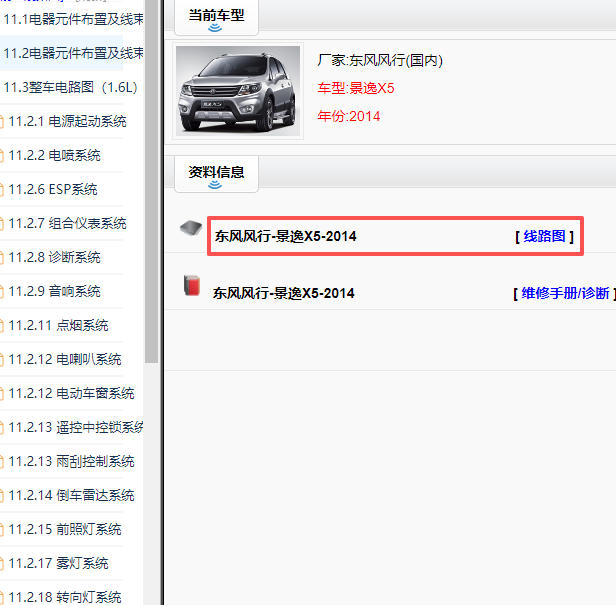Click document icon beside 11.2.6 ESP系统
The width and height of the screenshot is (616, 605).
coord(1,190)
